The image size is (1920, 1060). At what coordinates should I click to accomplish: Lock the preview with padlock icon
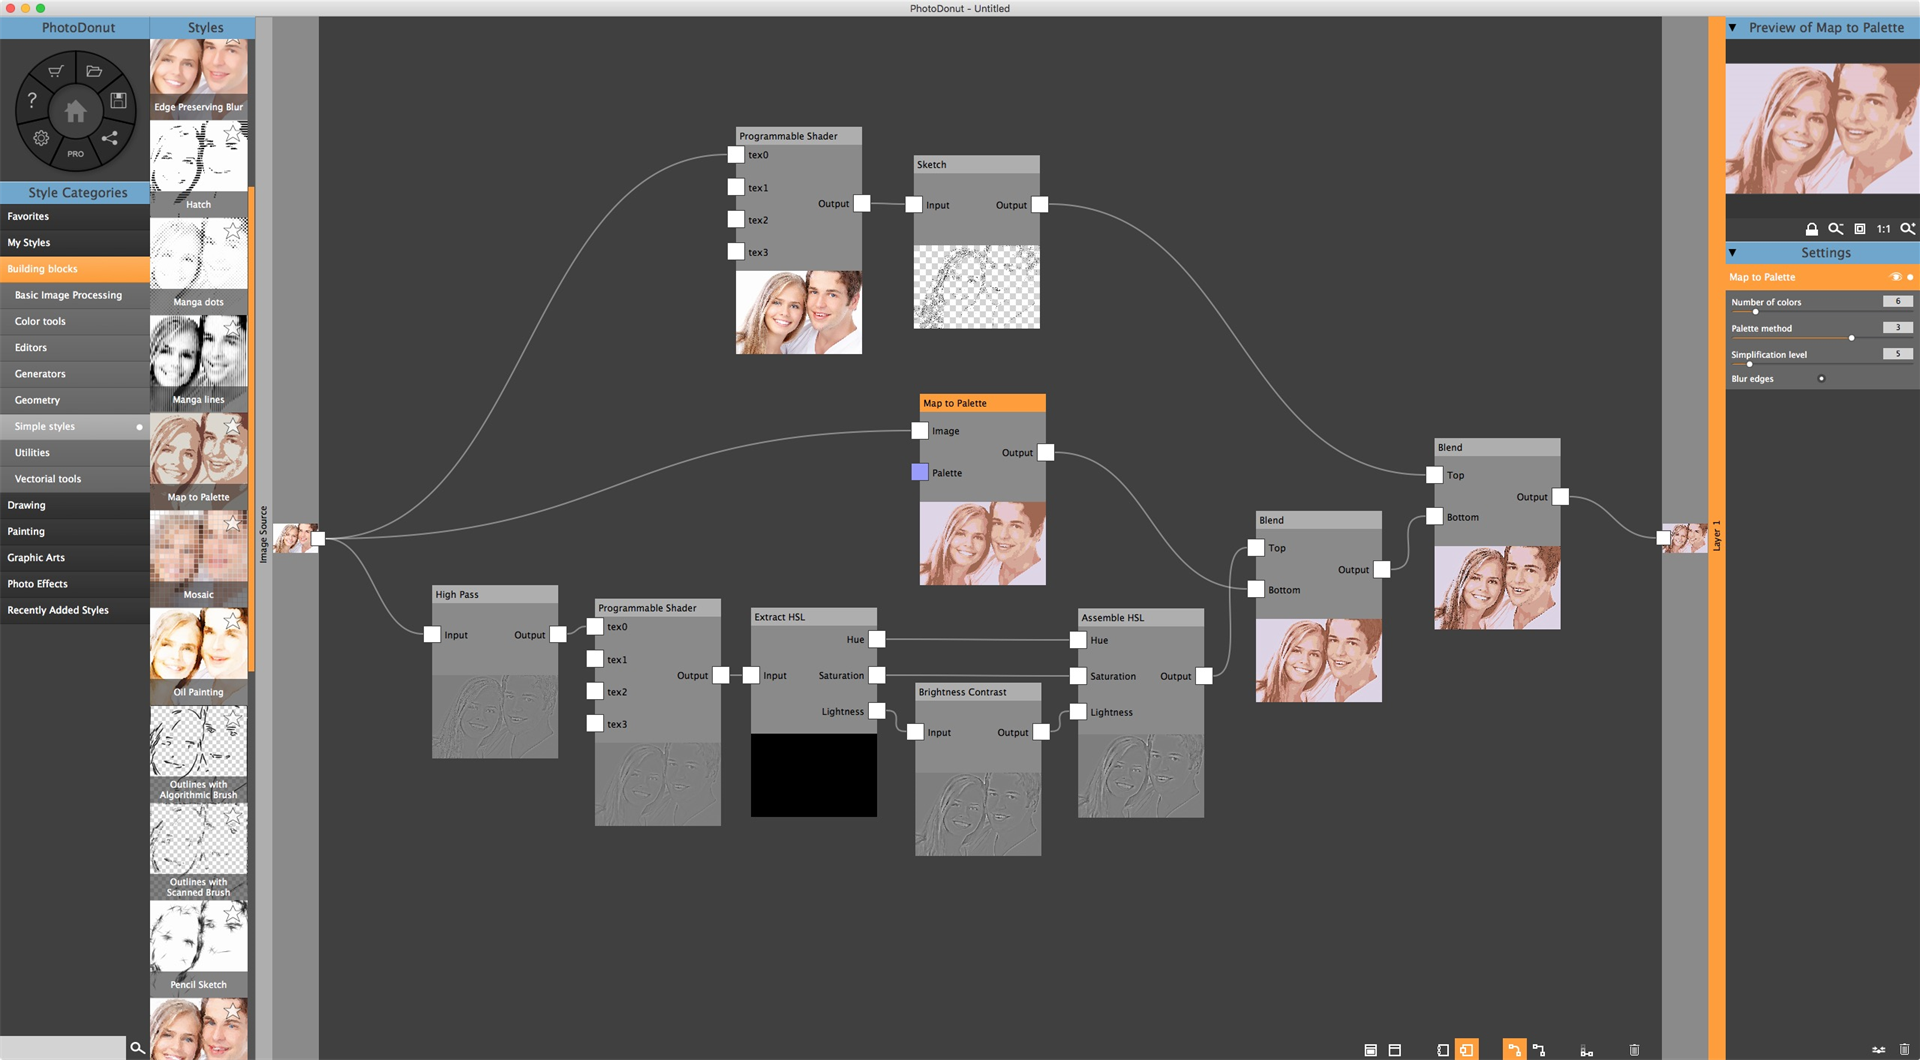coord(1811,229)
